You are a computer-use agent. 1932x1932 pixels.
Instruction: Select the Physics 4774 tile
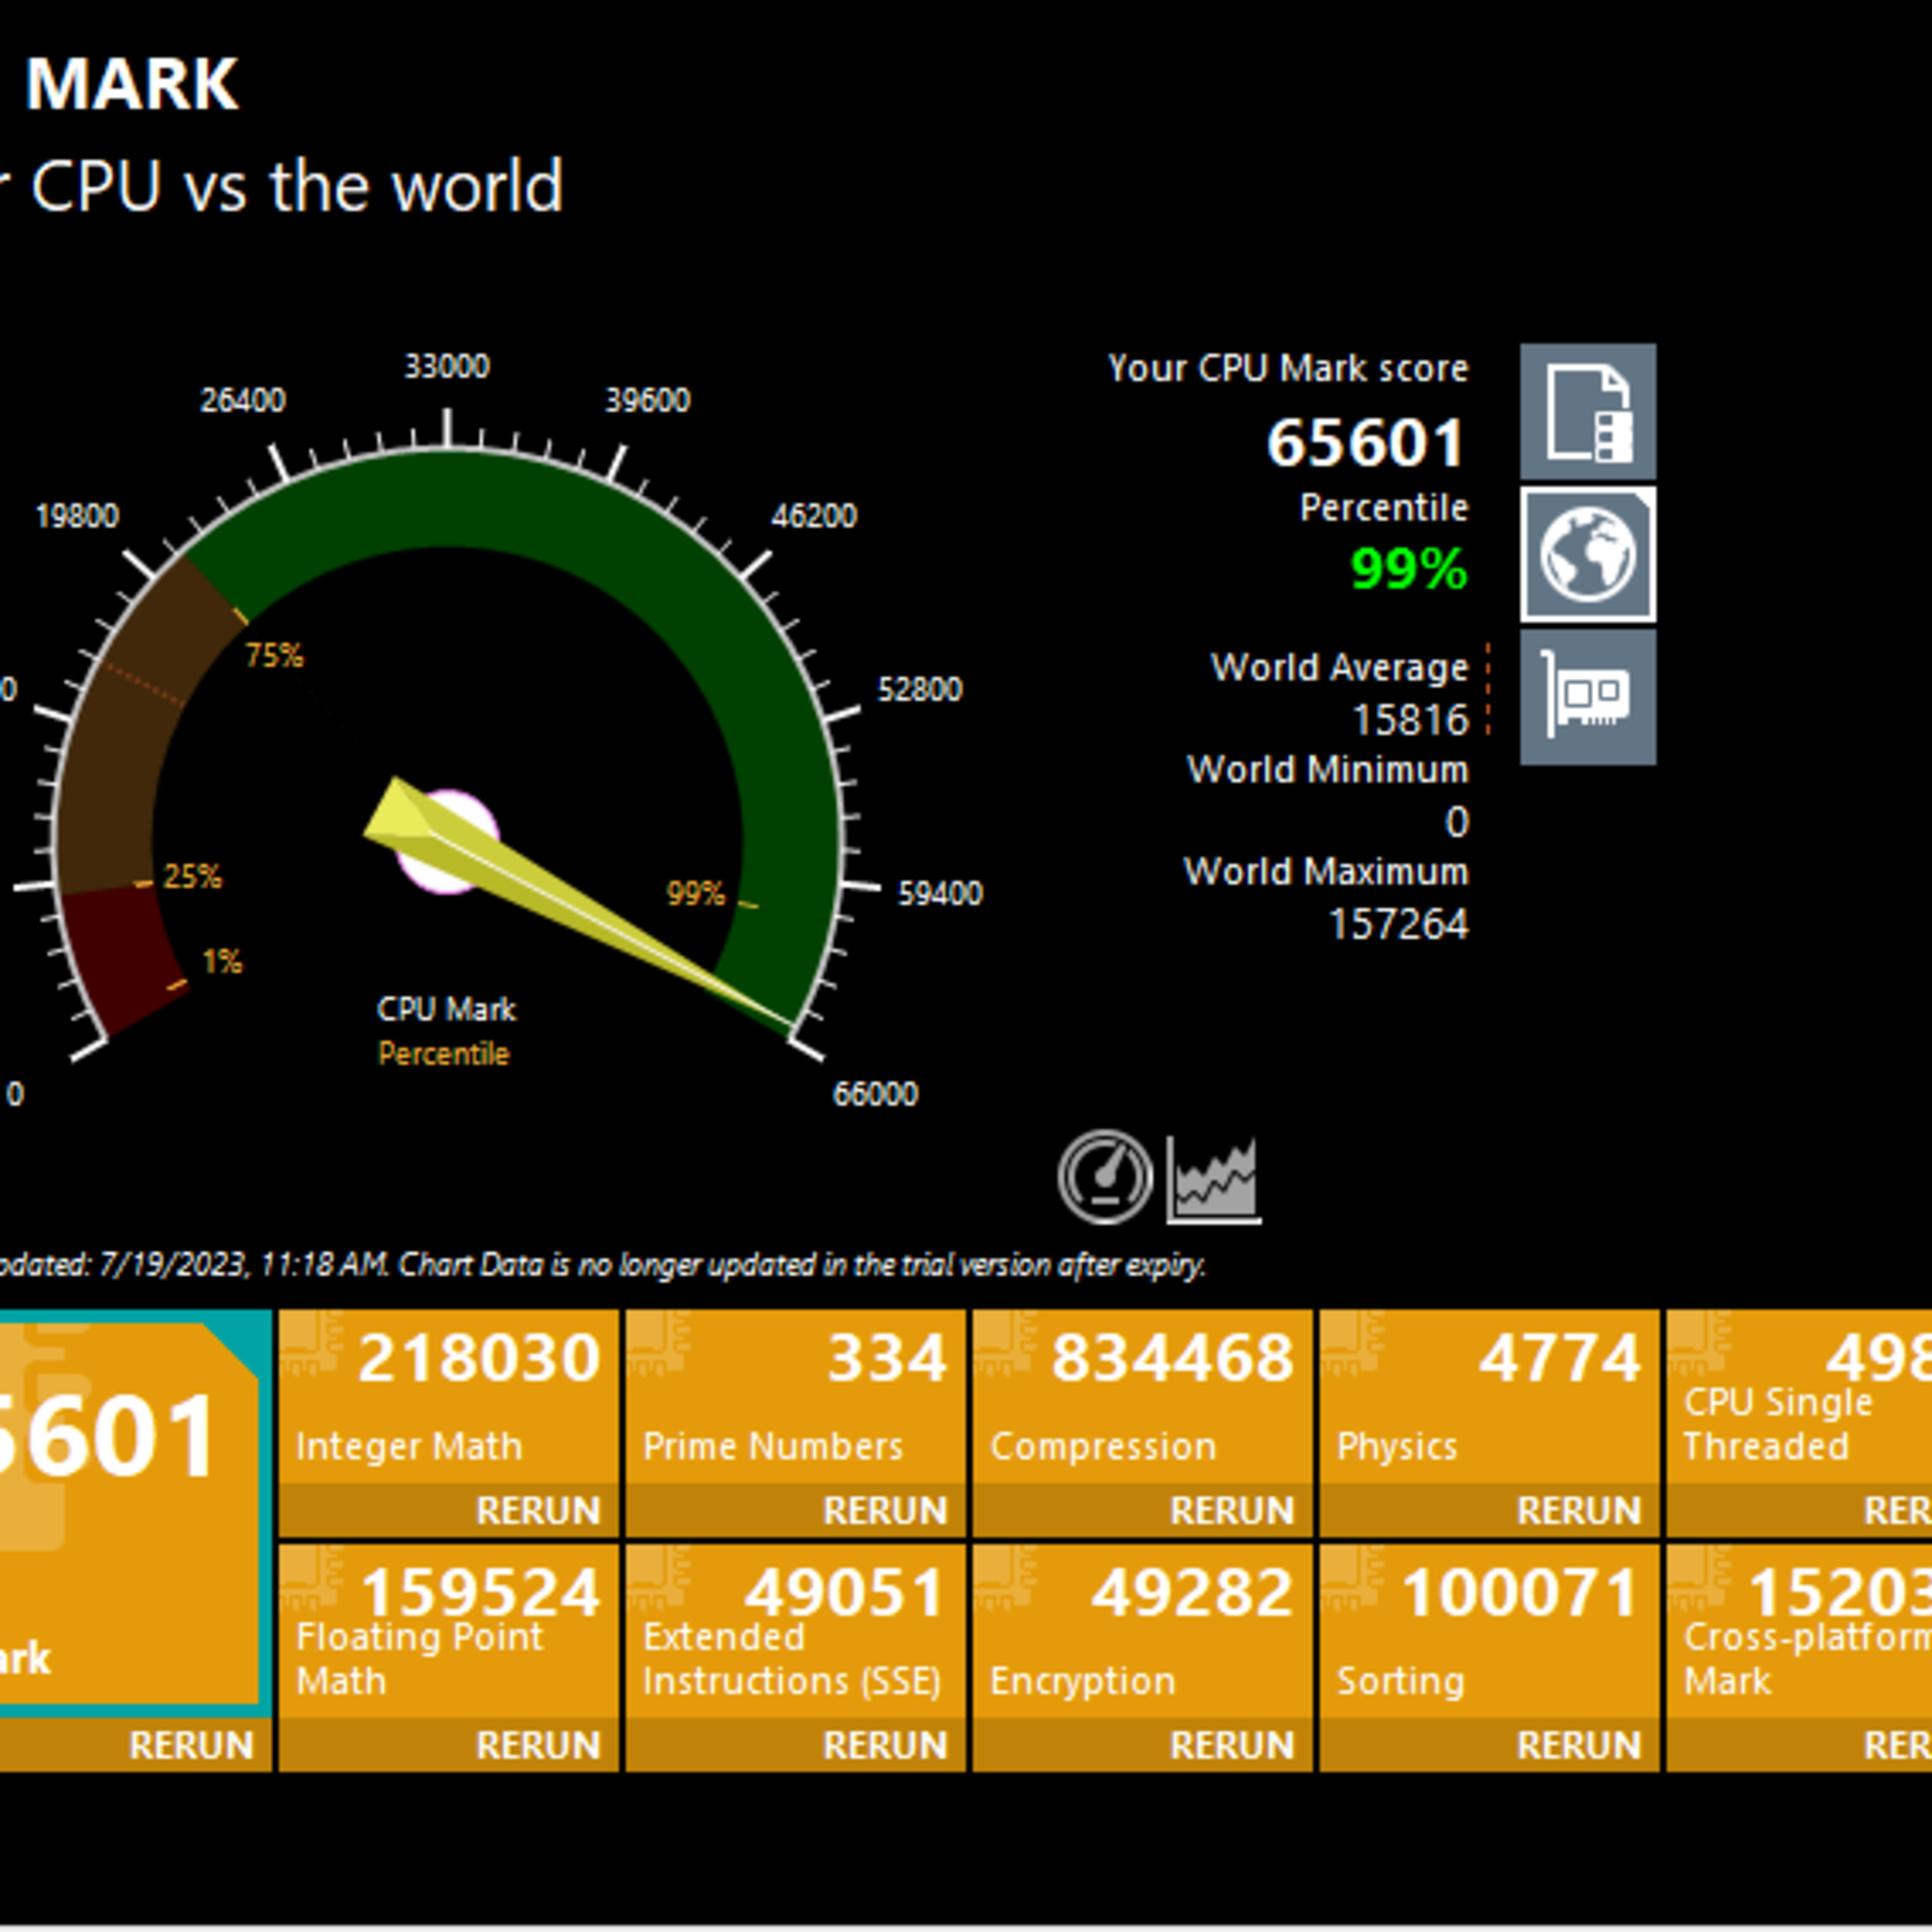point(1489,1397)
